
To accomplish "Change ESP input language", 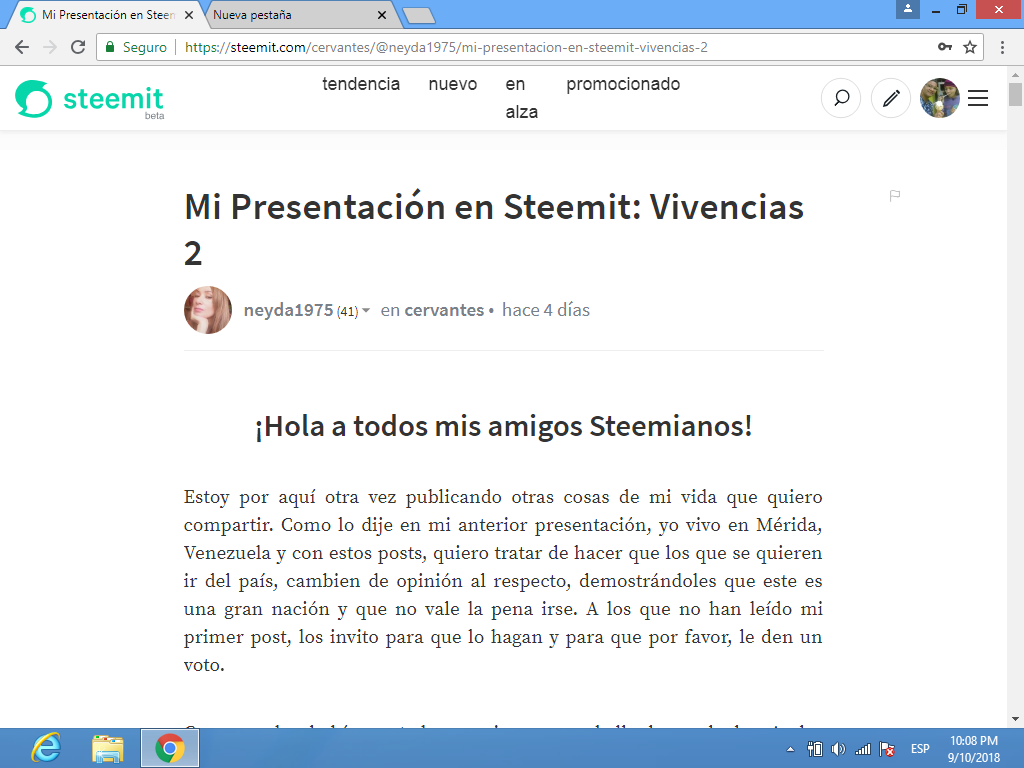I will pos(920,749).
